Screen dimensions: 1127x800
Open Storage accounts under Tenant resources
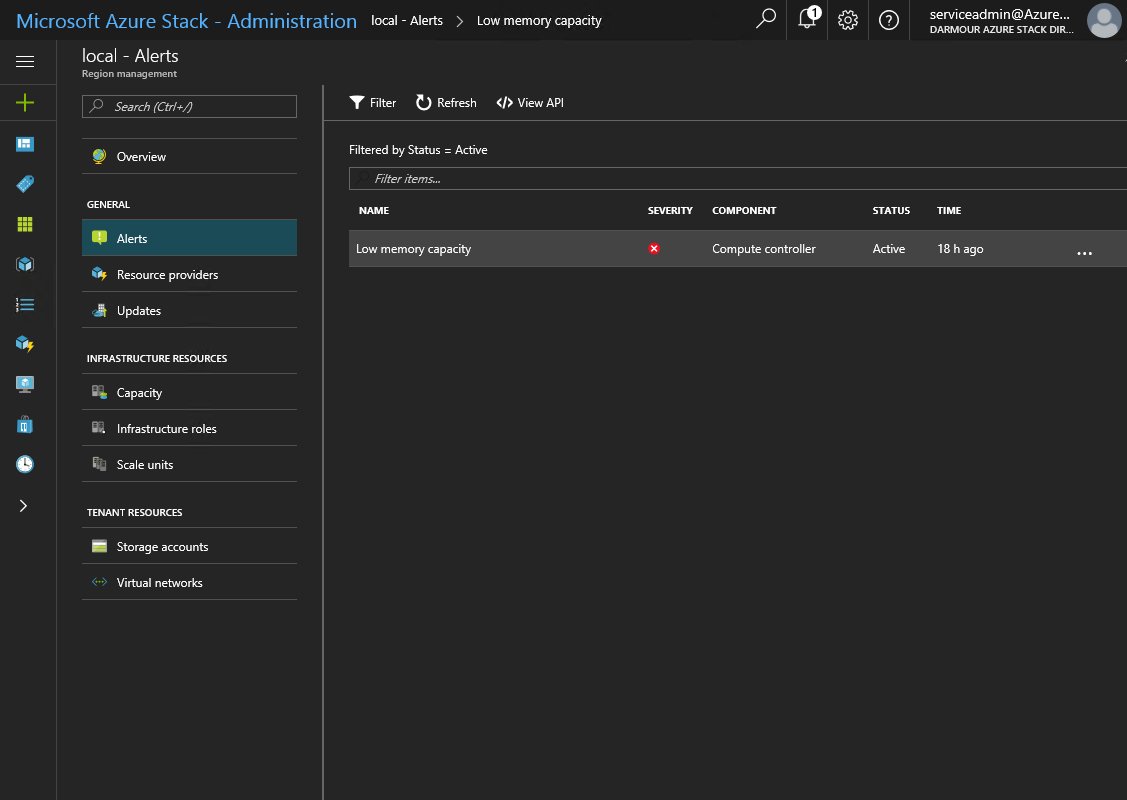click(189, 546)
